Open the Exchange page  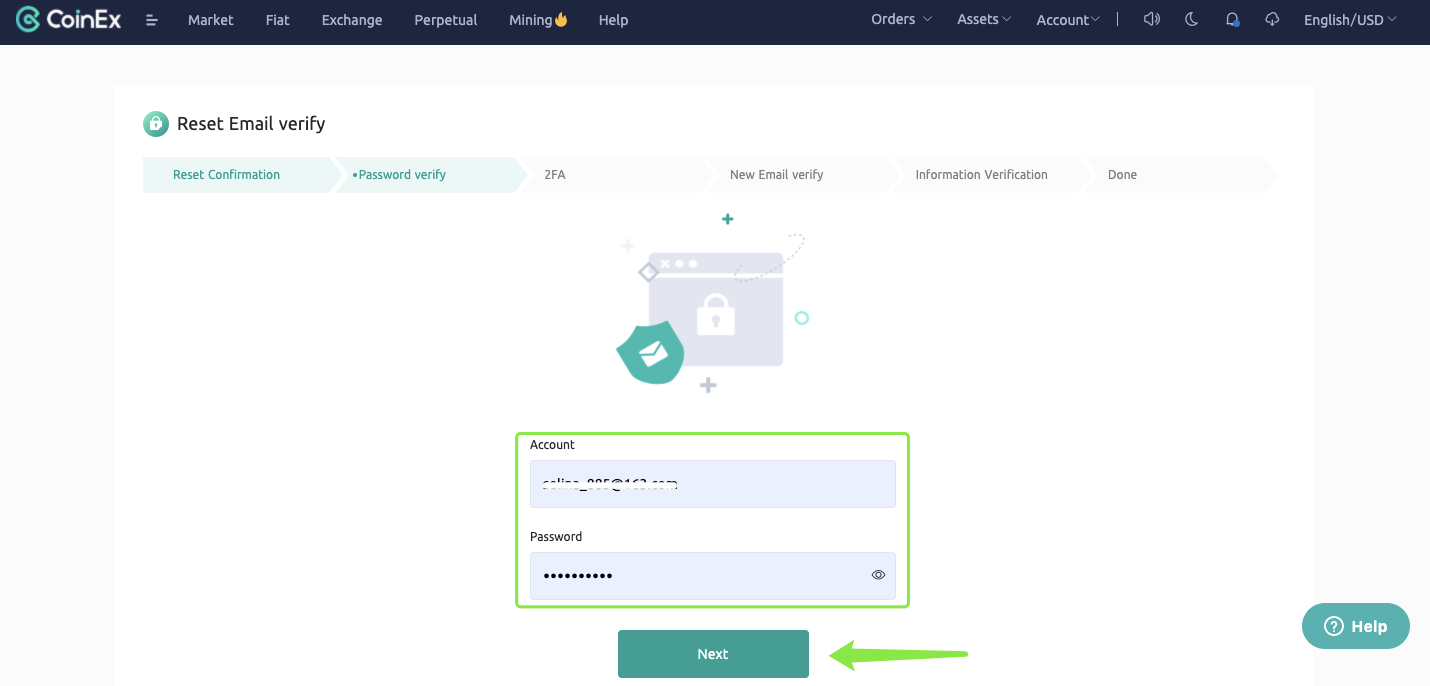coord(352,20)
